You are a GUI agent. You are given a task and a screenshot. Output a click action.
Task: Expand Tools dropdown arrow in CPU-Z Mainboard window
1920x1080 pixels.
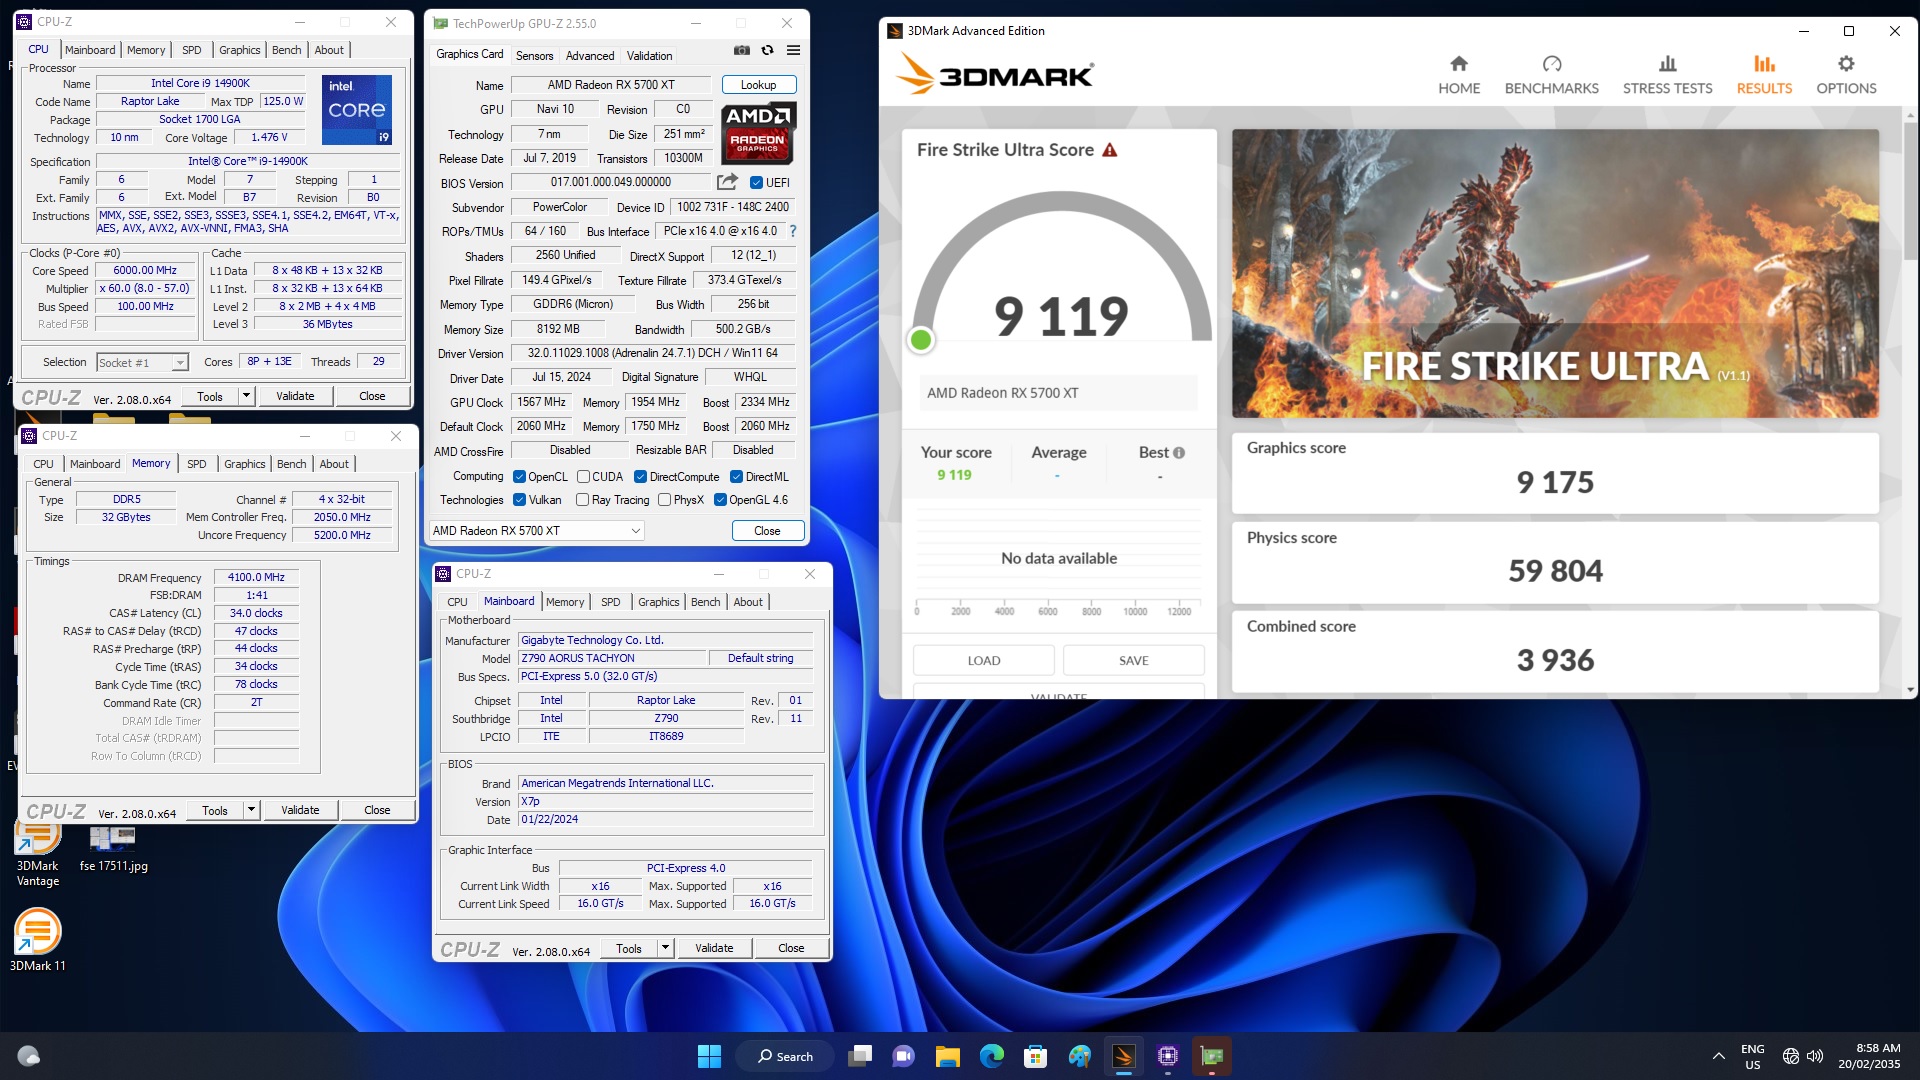(x=665, y=948)
